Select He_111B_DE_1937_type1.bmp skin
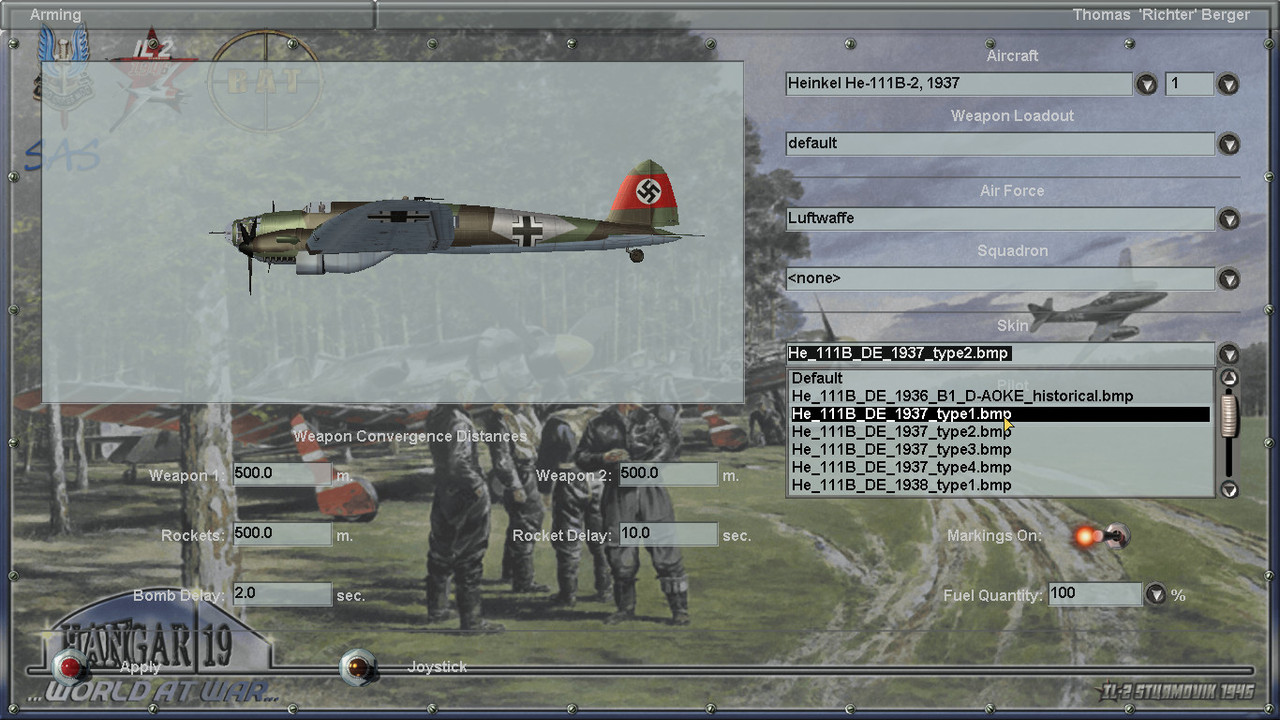Image resolution: width=1280 pixels, height=720 pixels. [x=1000, y=414]
